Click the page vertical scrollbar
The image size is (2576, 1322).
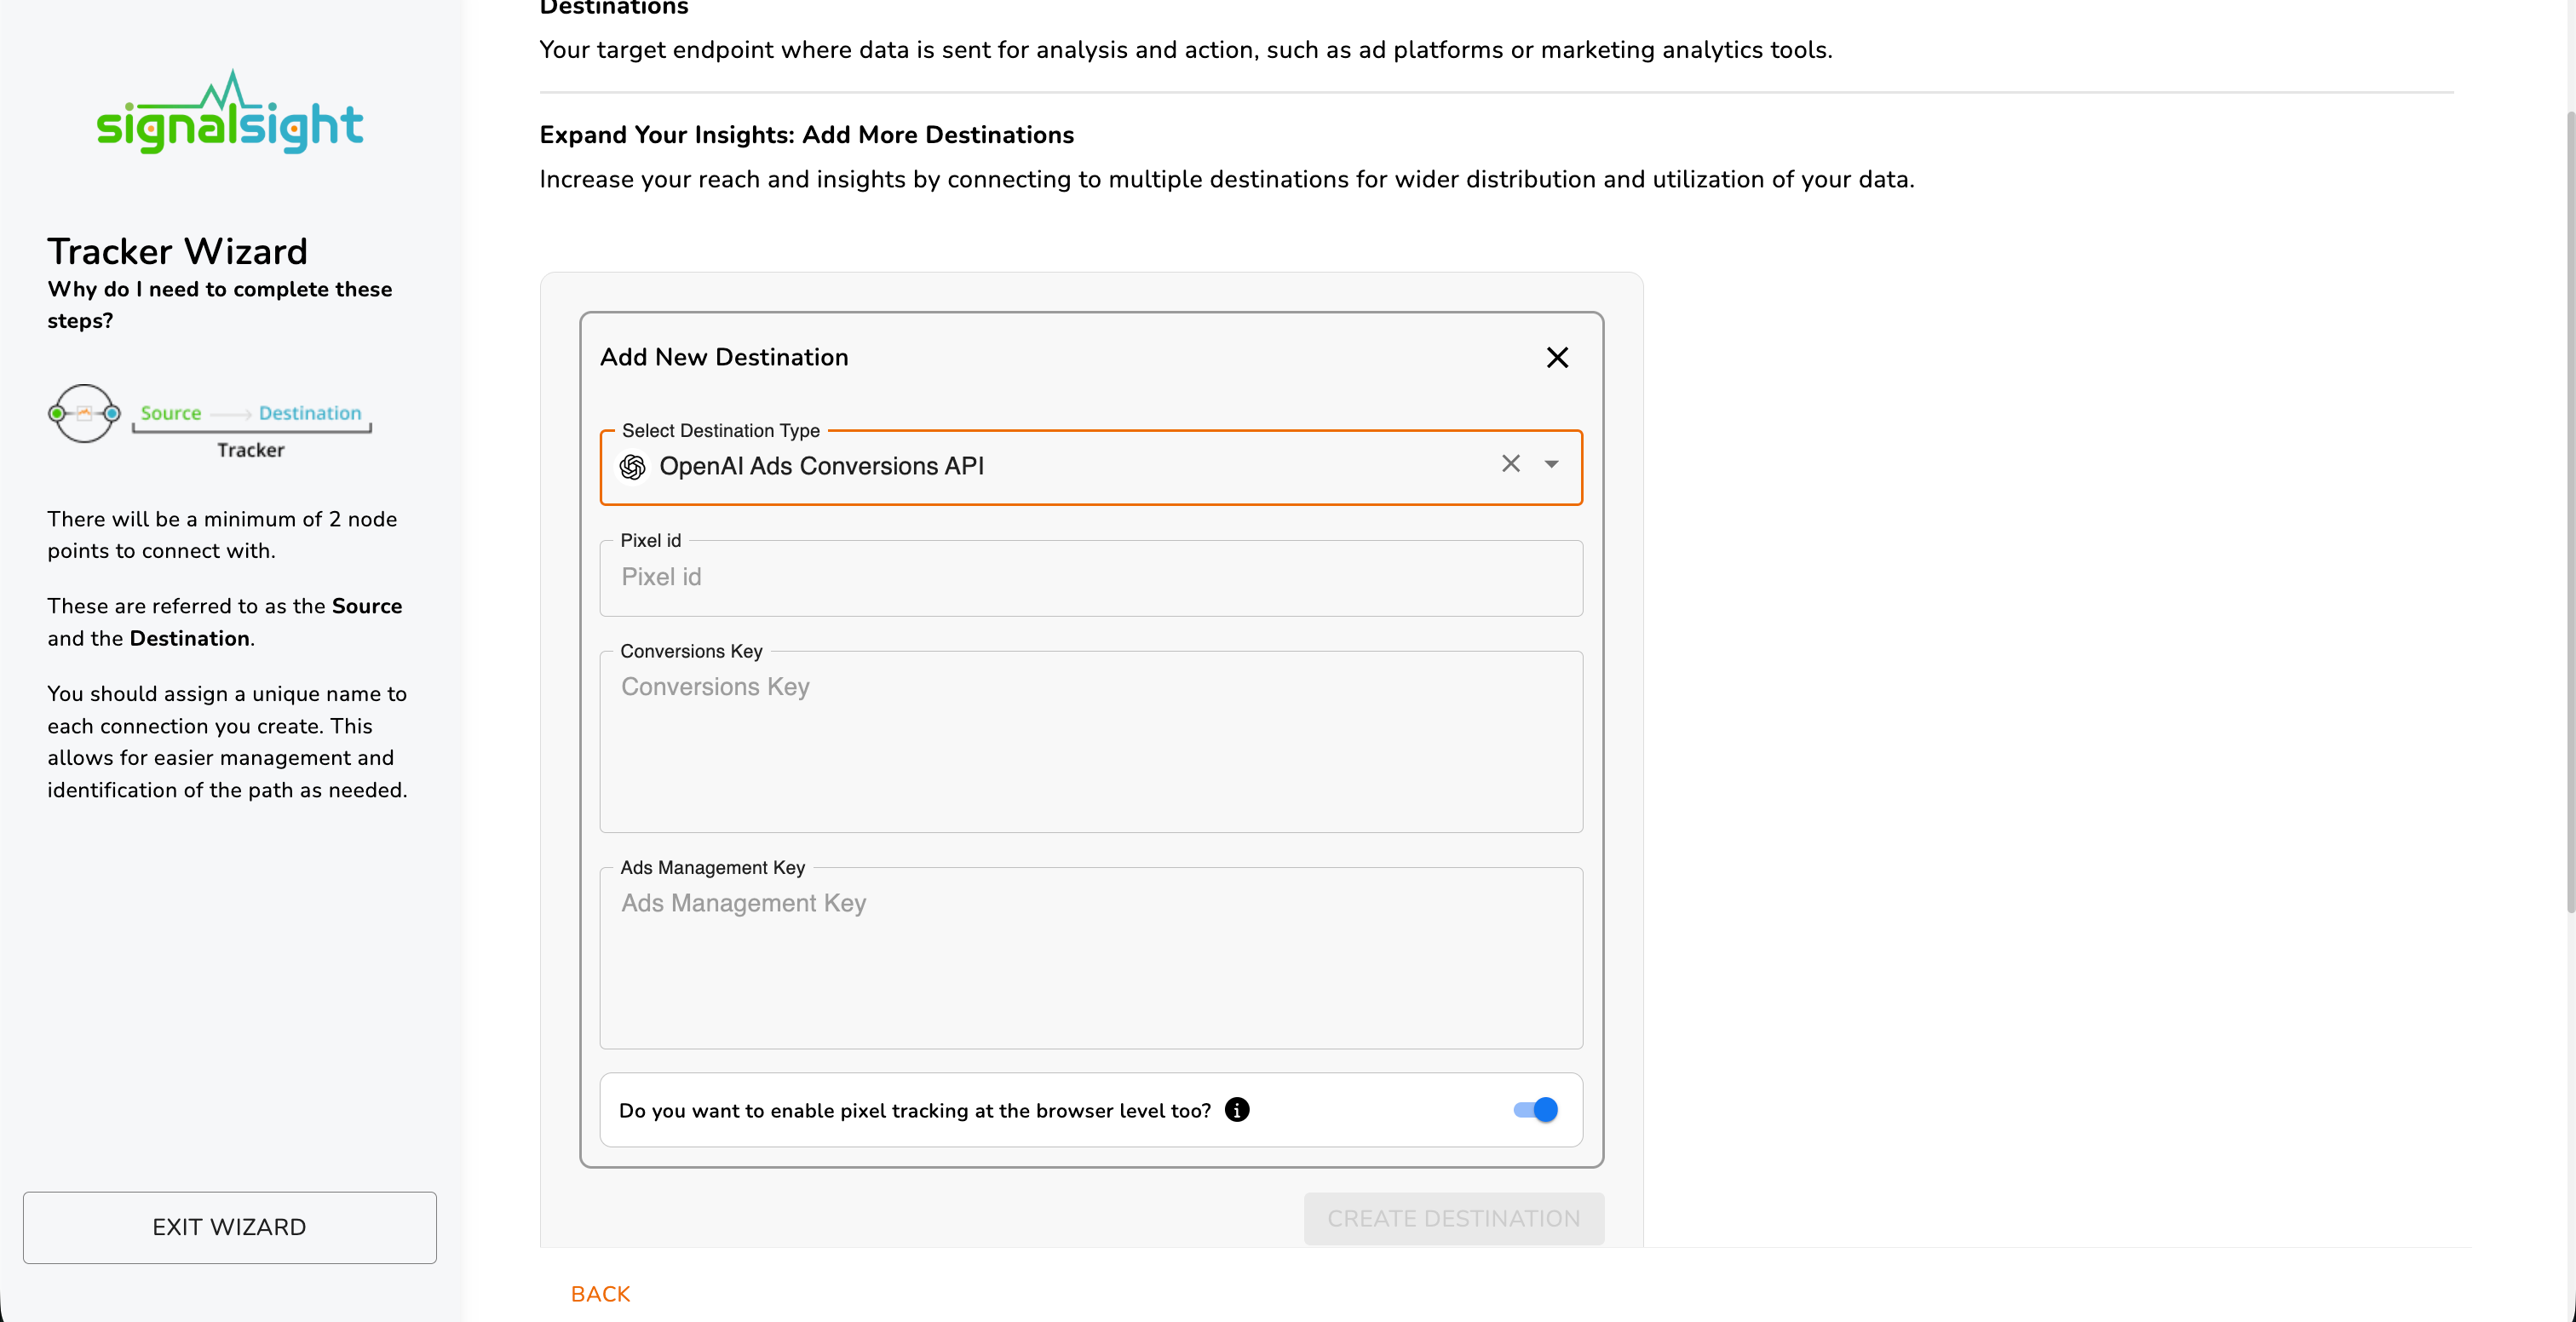(2569, 510)
